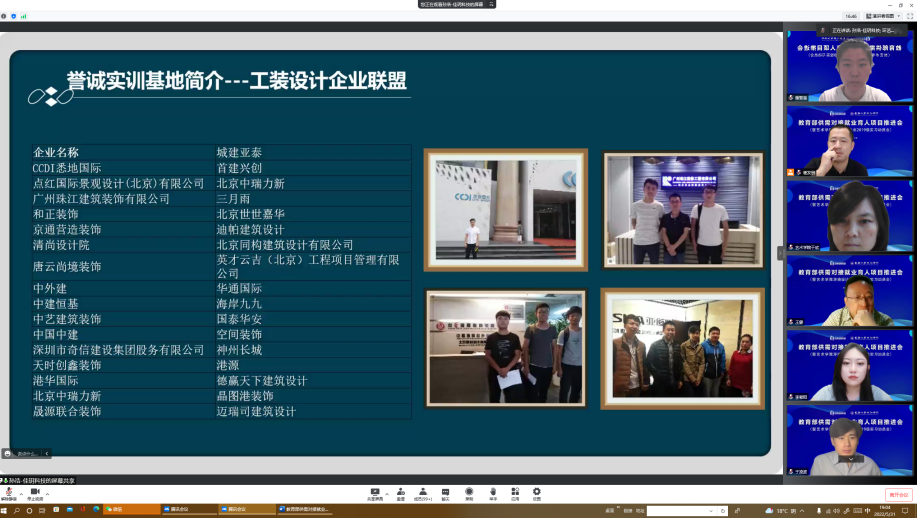
Task: Click the bottom-left reception desk photo
Action: [x=506, y=348]
